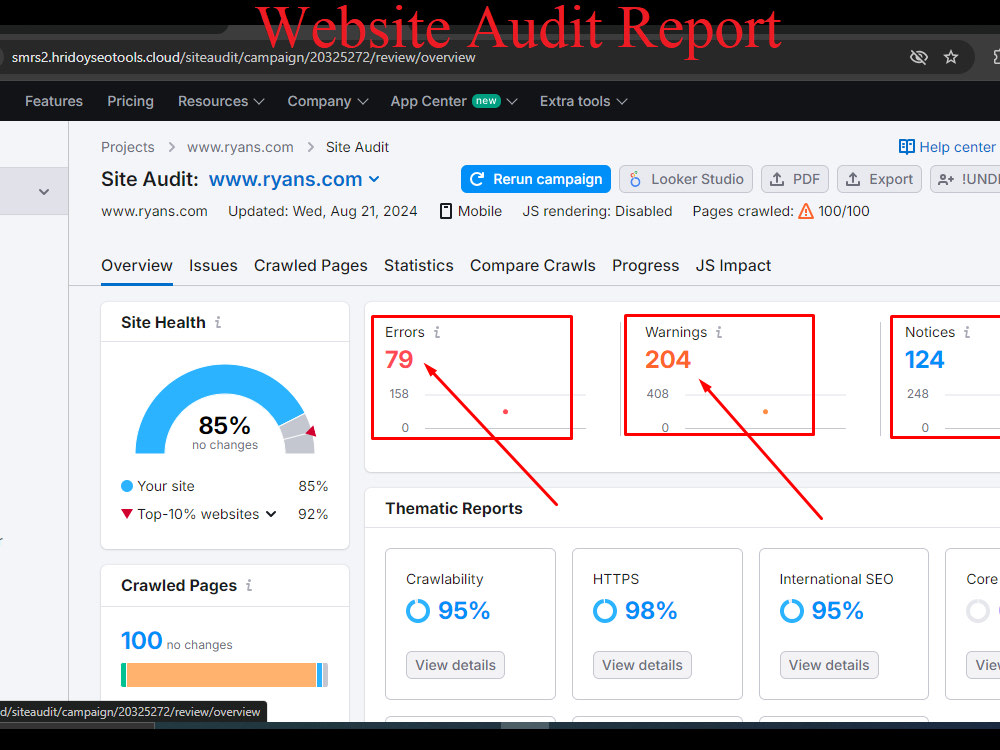Image resolution: width=1000 pixels, height=750 pixels.
Task: Collapse the left sidebar chevron
Action: pos(43,191)
